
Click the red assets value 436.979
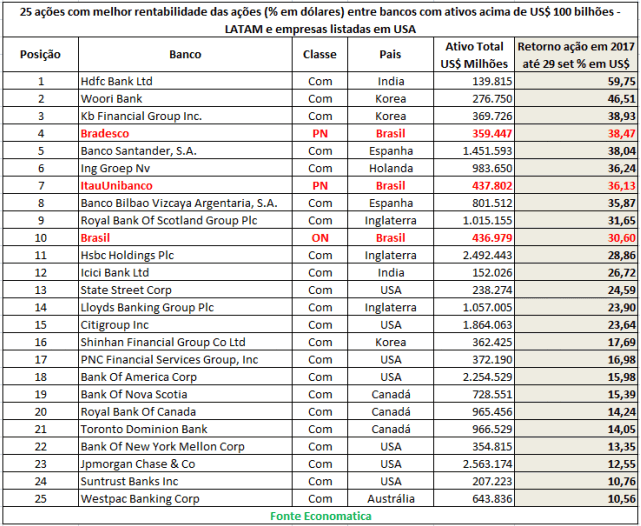pyautogui.click(x=474, y=238)
